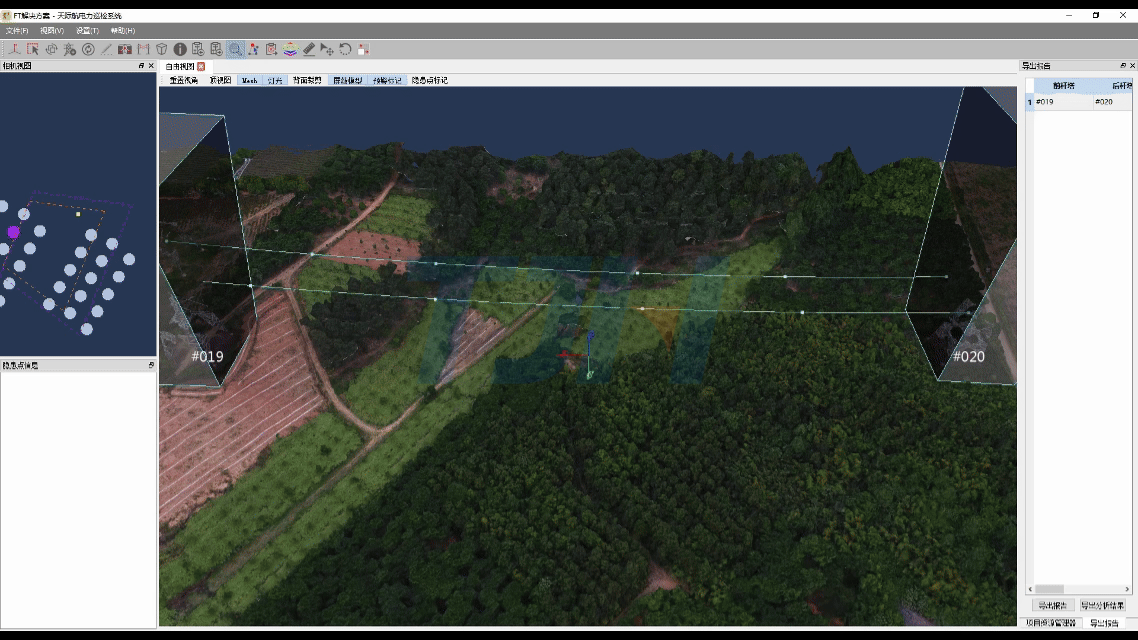Click the 3D cube toolbar icon

click(161, 49)
